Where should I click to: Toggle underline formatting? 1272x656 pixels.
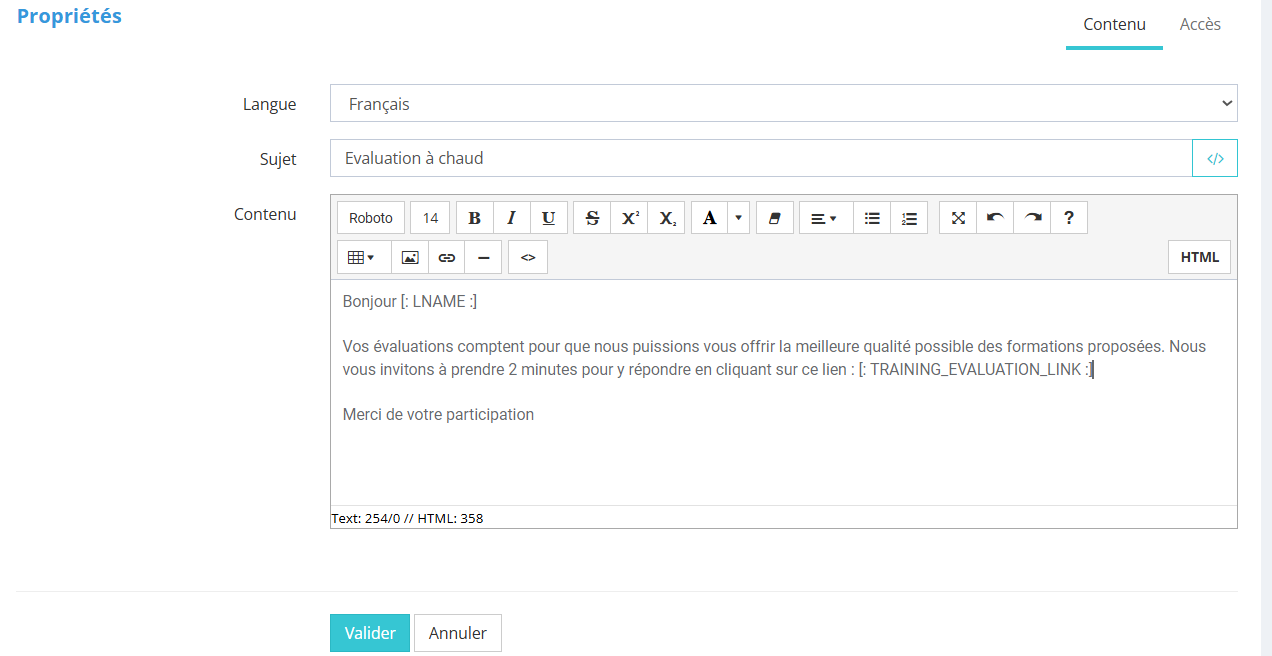click(549, 218)
